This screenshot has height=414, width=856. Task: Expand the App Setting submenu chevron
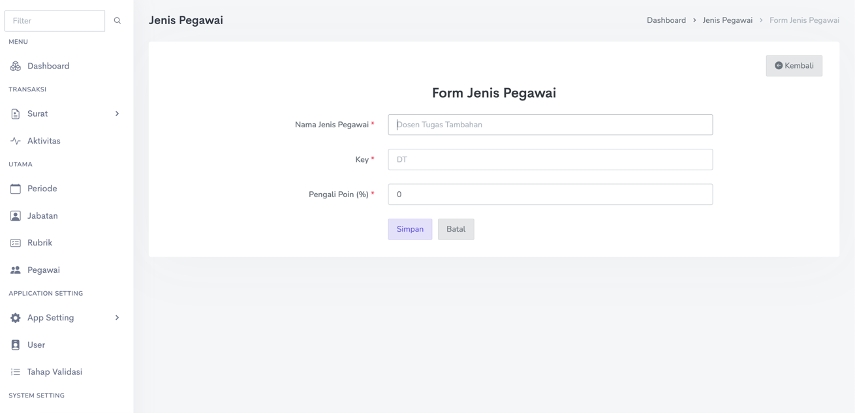118,318
